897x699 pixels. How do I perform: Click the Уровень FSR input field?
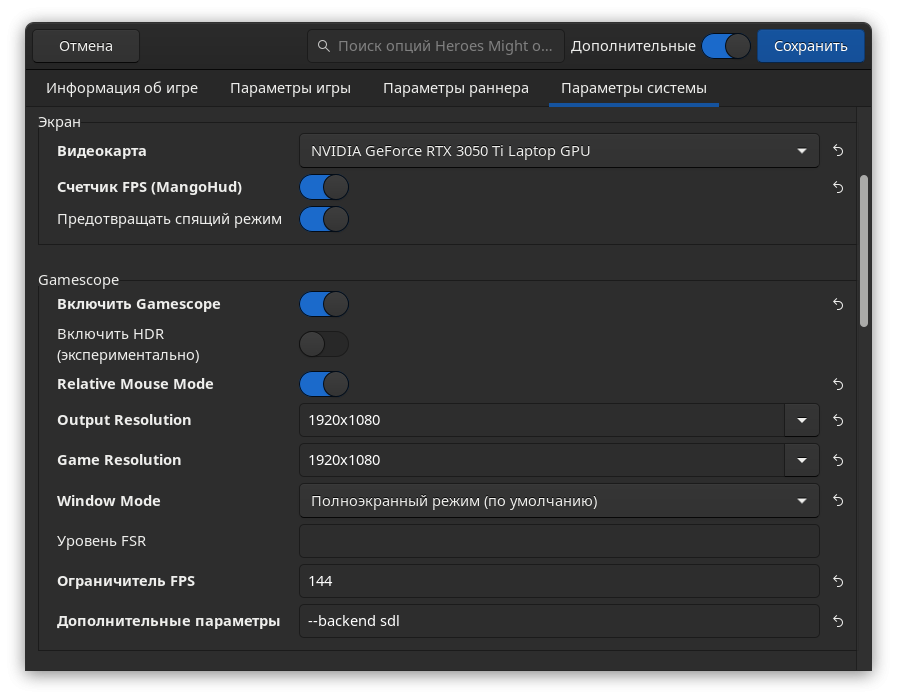[559, 541]
